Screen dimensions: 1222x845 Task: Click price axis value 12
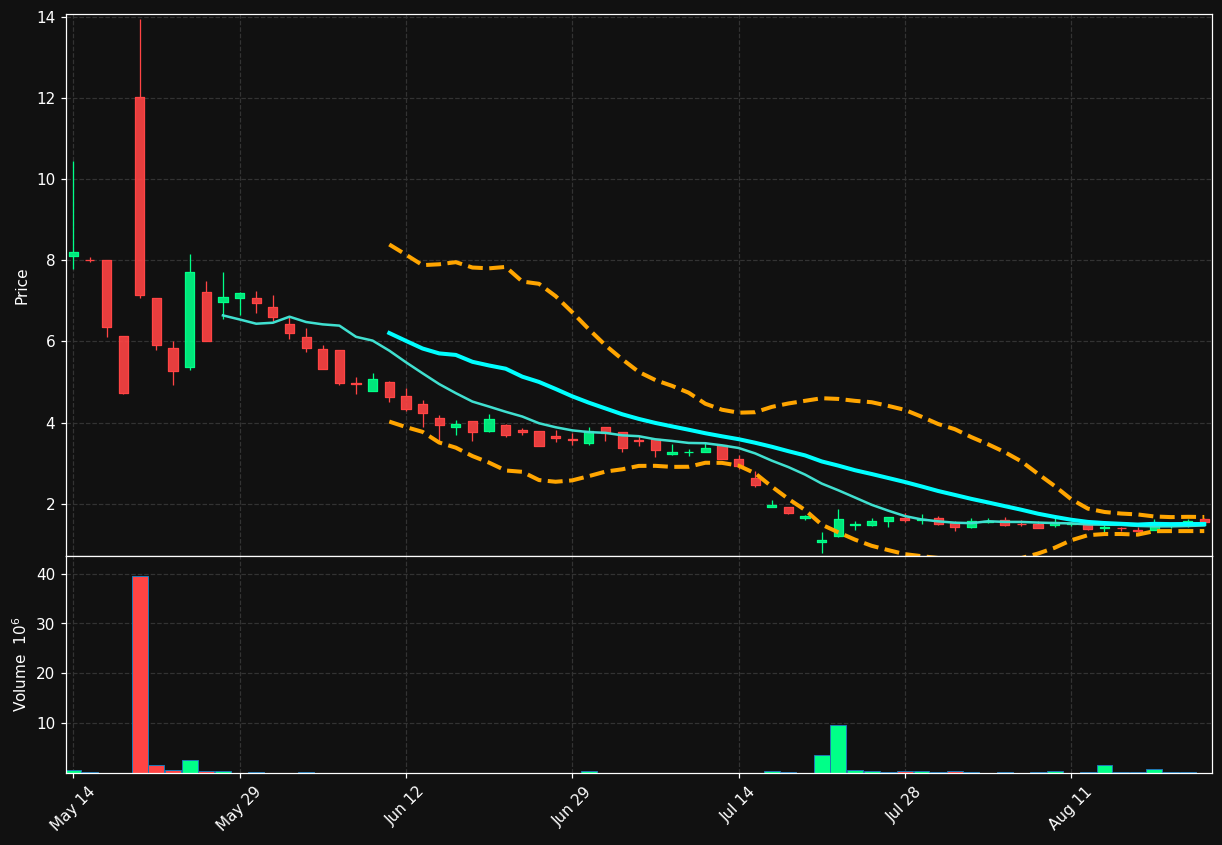click(46, 99)
